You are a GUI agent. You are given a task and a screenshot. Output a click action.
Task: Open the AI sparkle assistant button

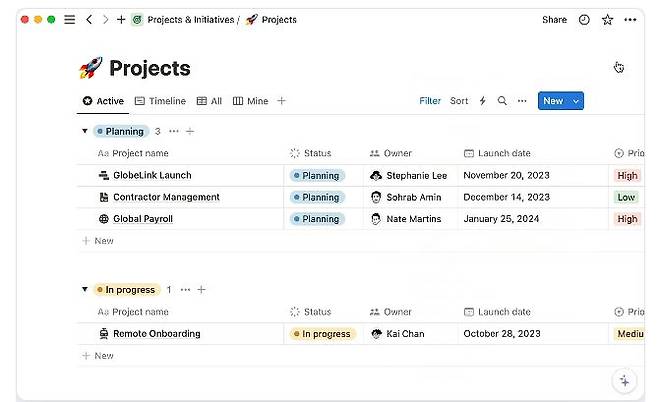click(624, 381)
